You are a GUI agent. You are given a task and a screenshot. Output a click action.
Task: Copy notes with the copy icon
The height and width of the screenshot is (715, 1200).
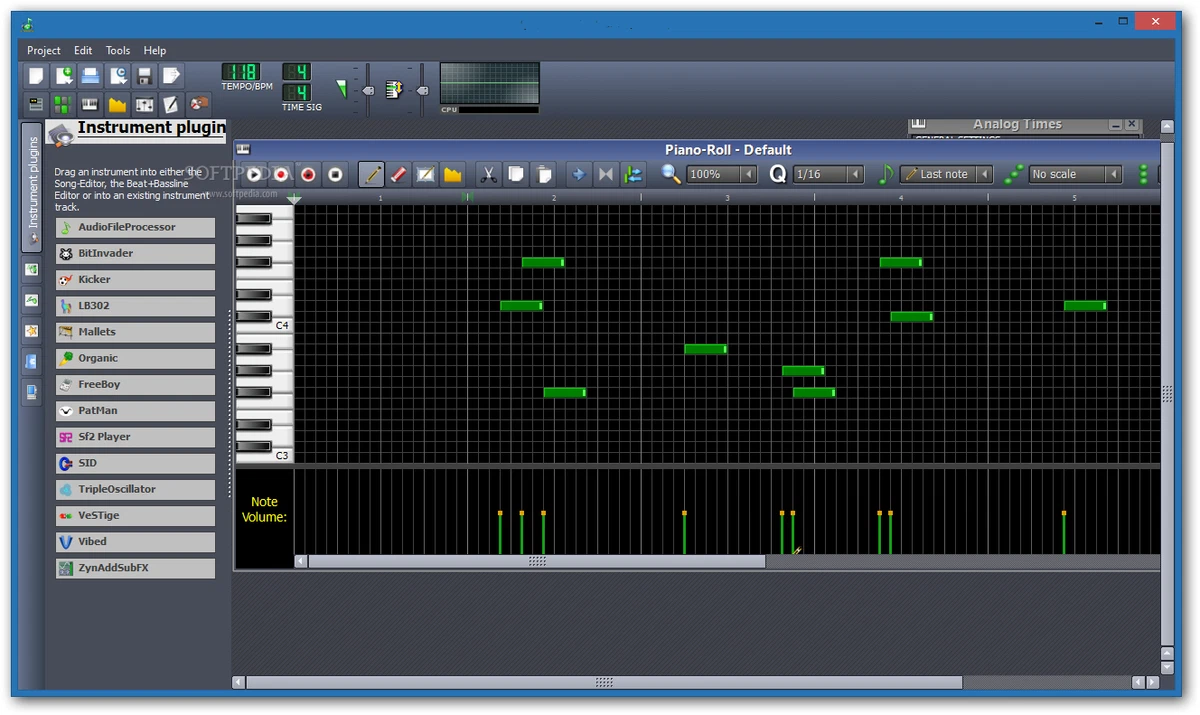513,174
